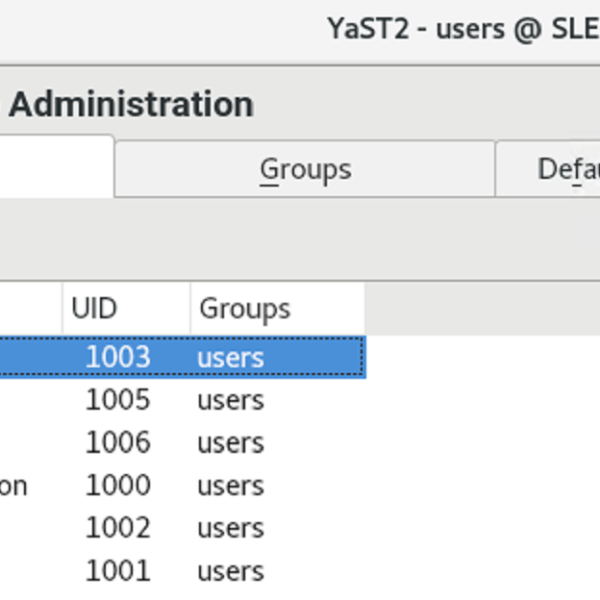Switch to the Groups tab
This screenshot has width=600, height=600.
305,169
